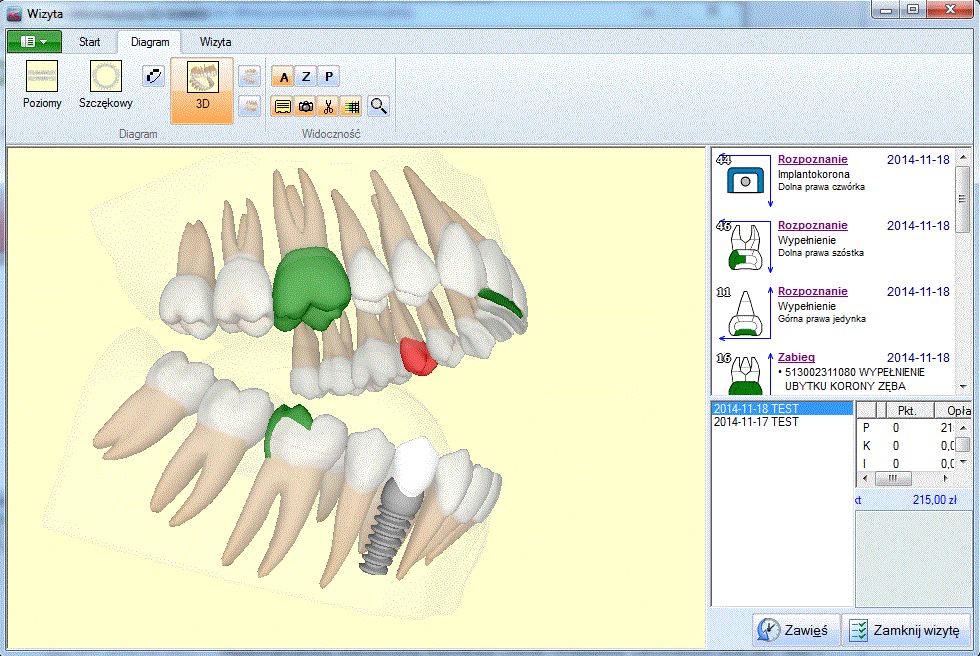Toggle the A visibility button
Viewport: 980px width, 656px height.
tap(283, 77)
